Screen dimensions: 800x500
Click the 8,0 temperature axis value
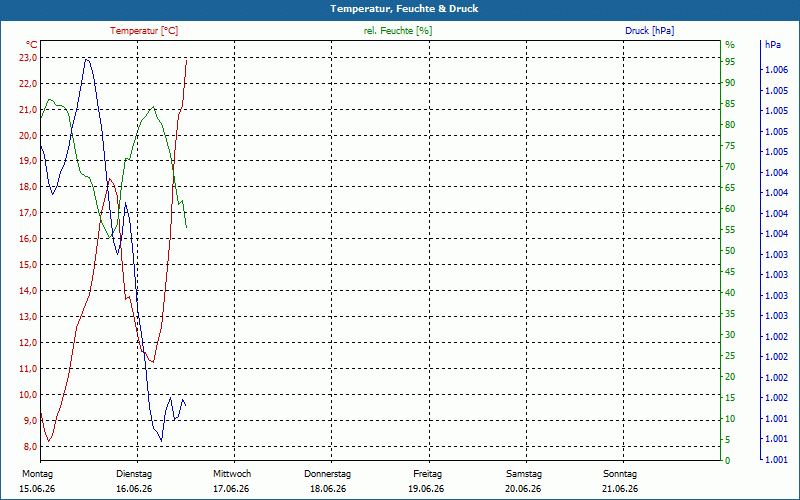pyautogui.click(x=30, y=447)
